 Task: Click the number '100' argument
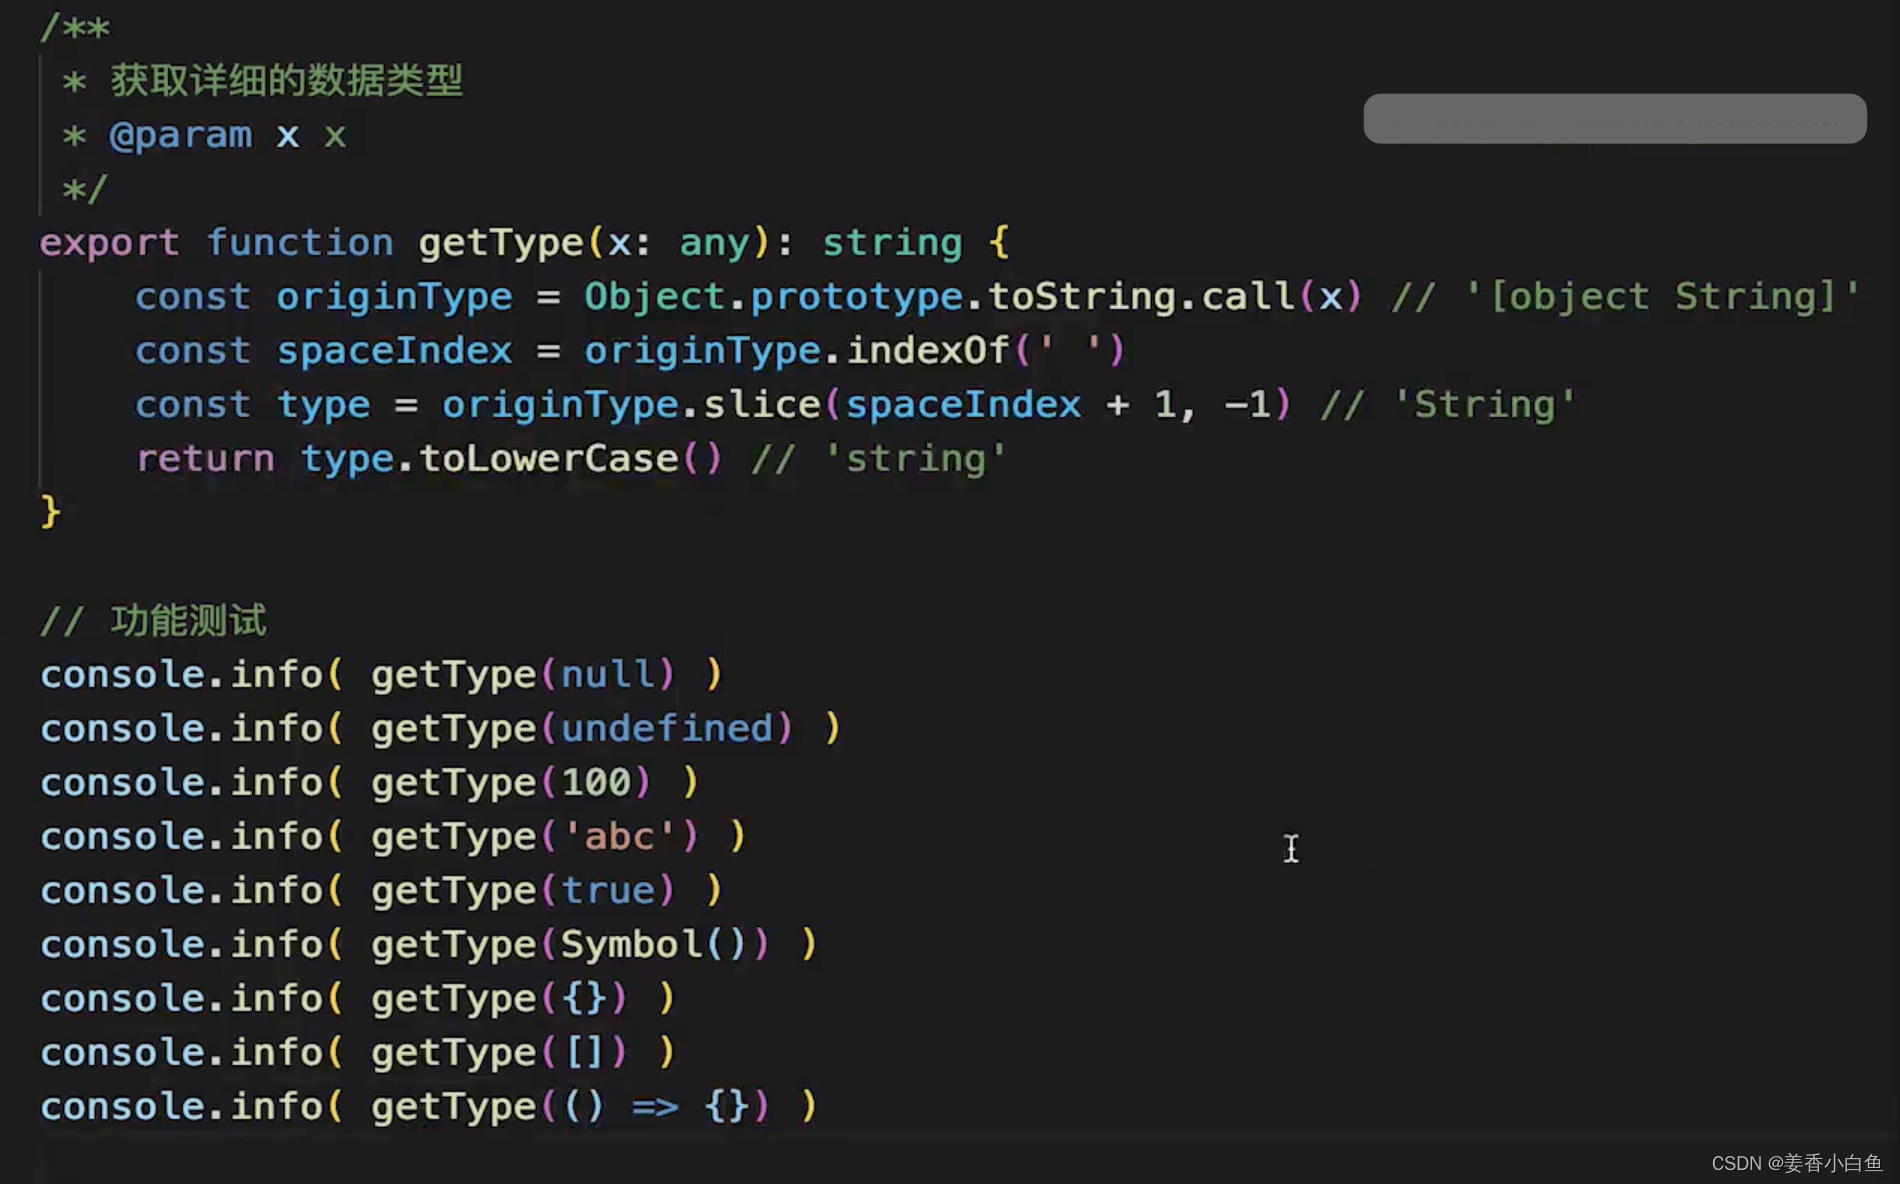pos(596,782)
